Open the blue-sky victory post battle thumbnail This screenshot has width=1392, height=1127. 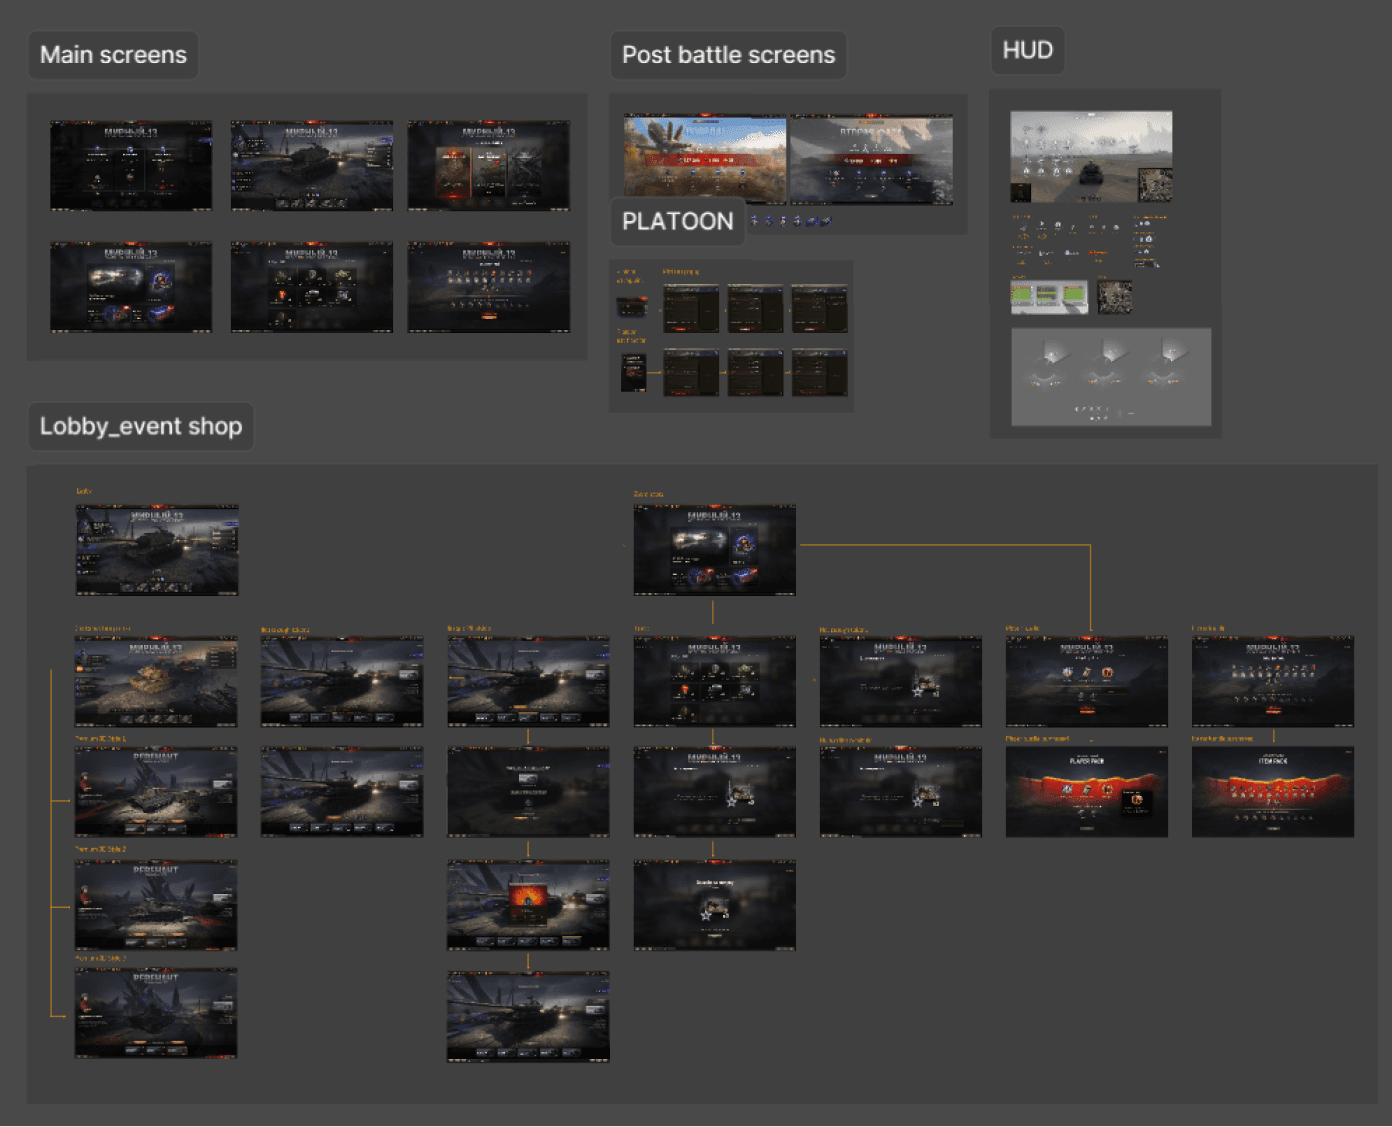coord(705,159)
